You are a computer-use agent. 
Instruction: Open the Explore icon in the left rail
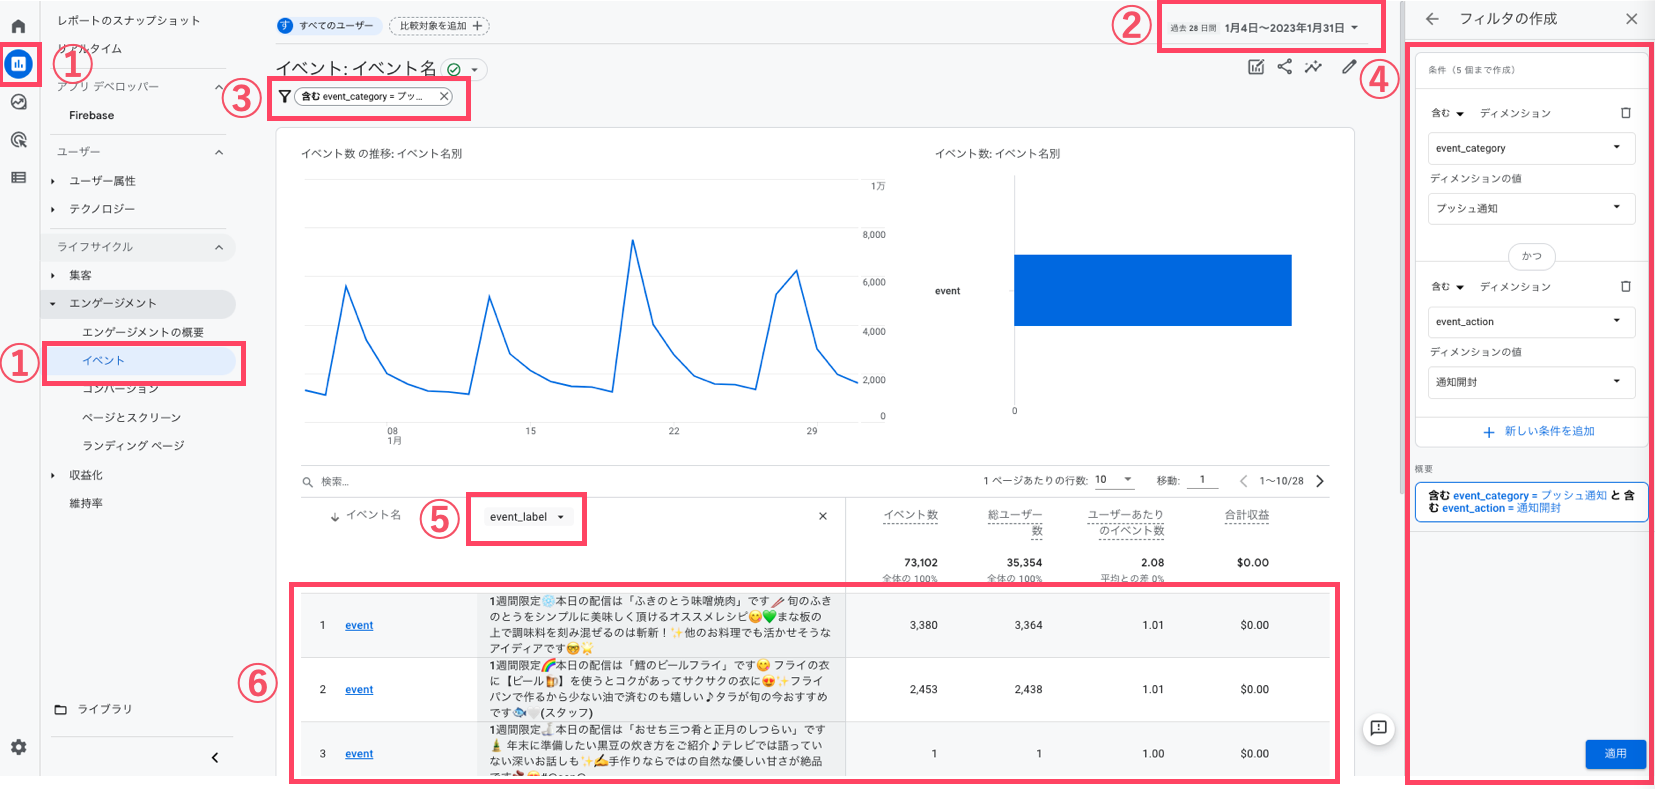tap(18, 102)
